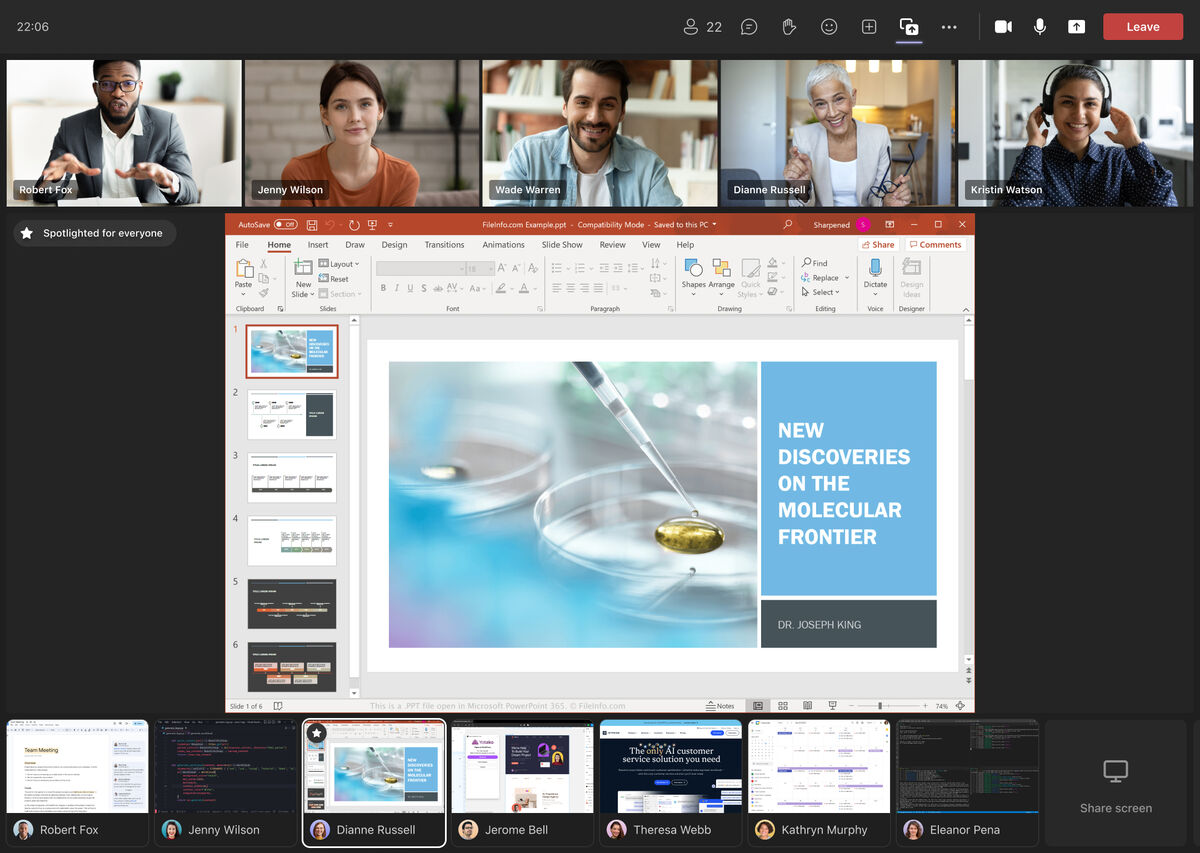
Task: Open the more actions ellipsis menu
Action: (949, 27)
